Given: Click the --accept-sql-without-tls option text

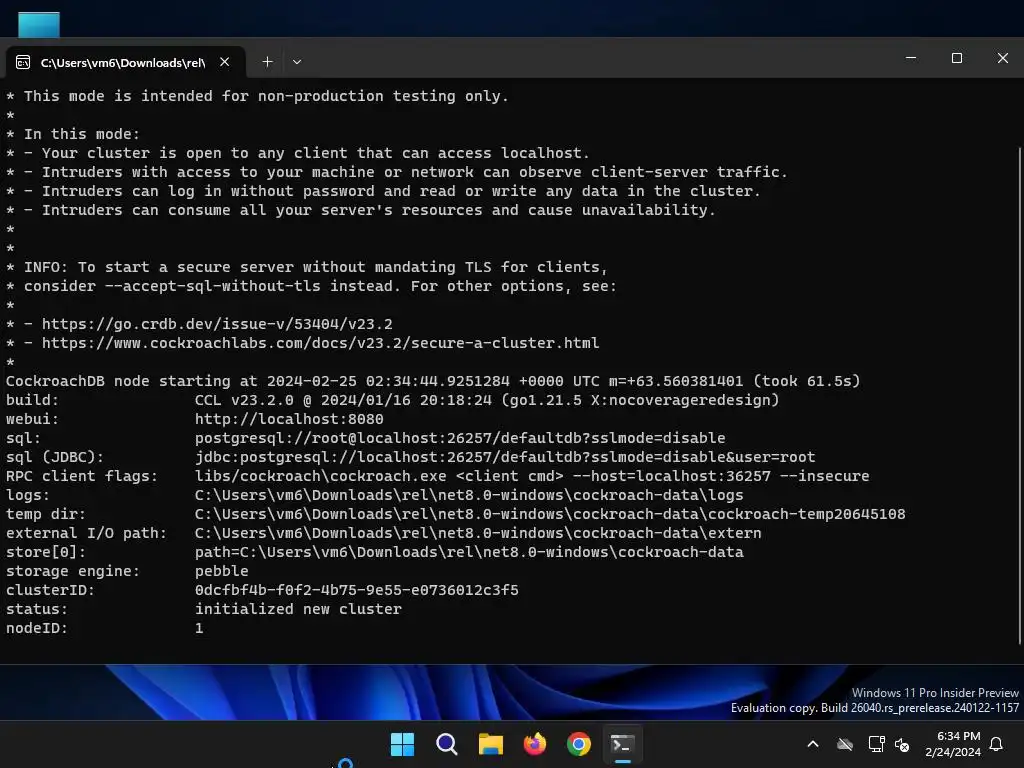Looking at the screenshot, I should [x=212, y=286].
